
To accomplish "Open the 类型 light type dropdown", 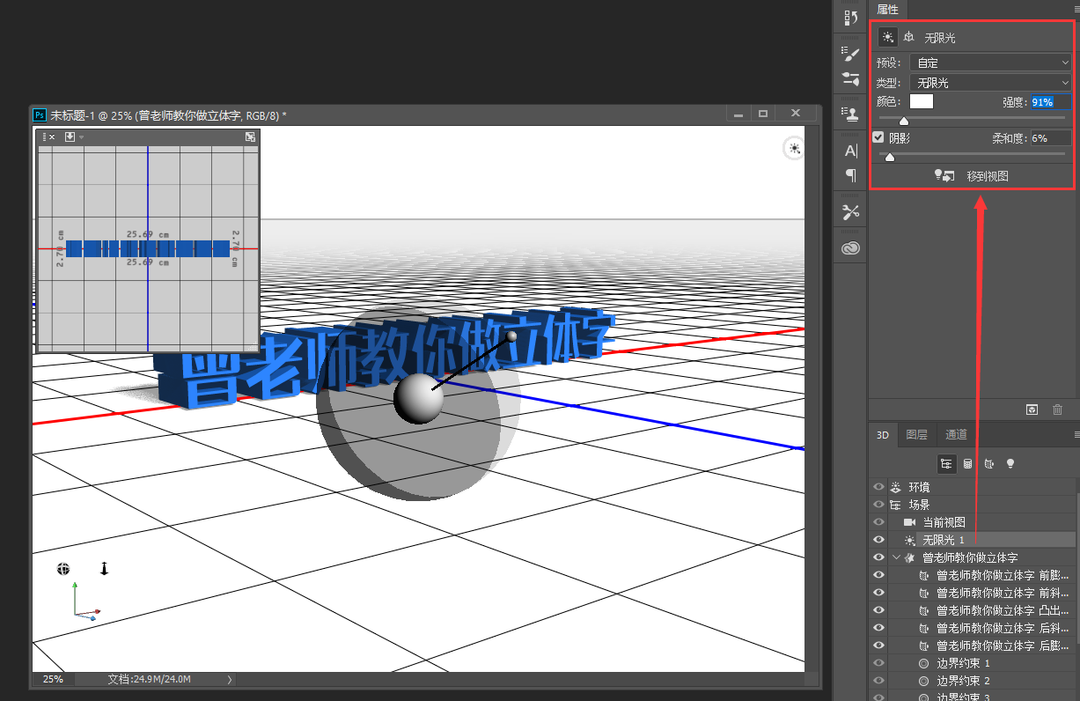I will point(990,83).
